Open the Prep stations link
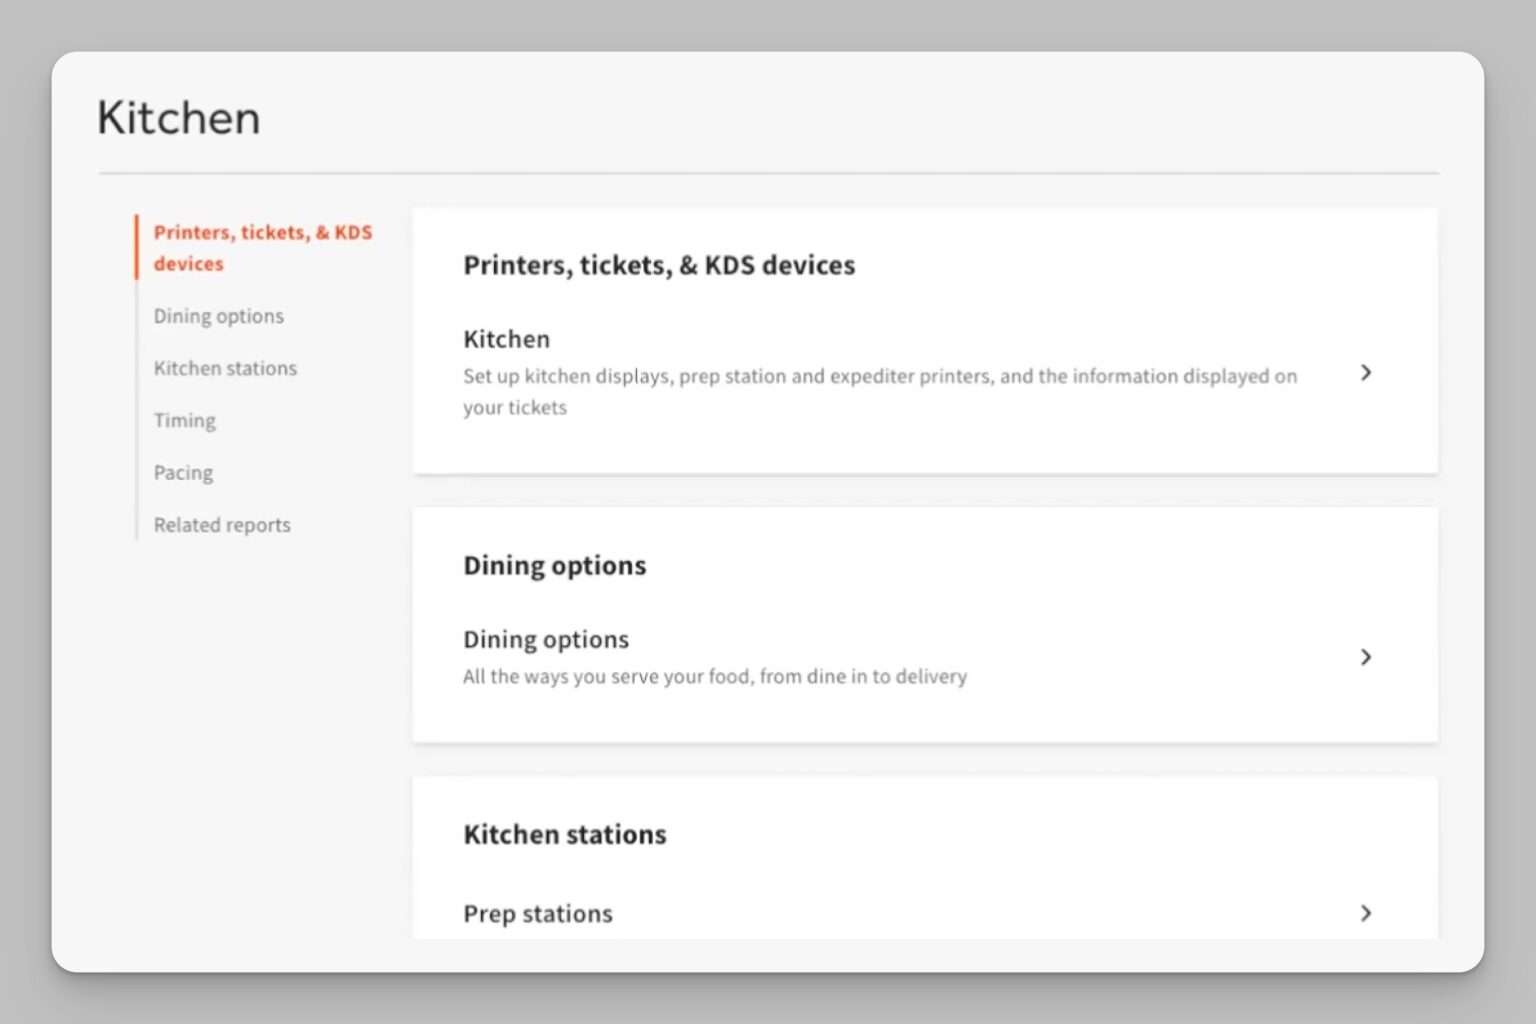Screen dimensions: 1536x1024 (x=538, y=913)
